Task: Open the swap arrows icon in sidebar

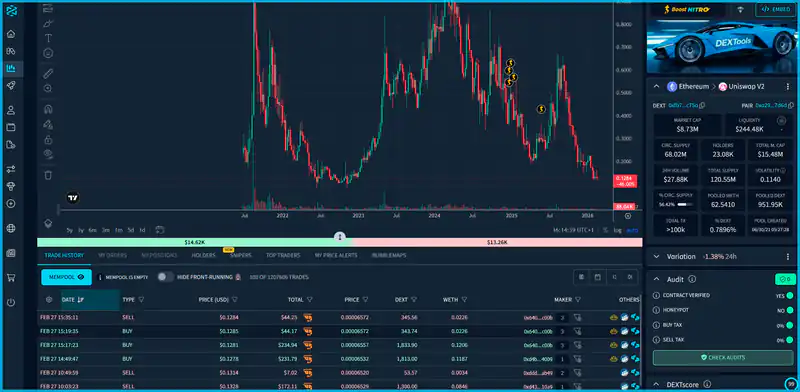Action: point(11,169)
